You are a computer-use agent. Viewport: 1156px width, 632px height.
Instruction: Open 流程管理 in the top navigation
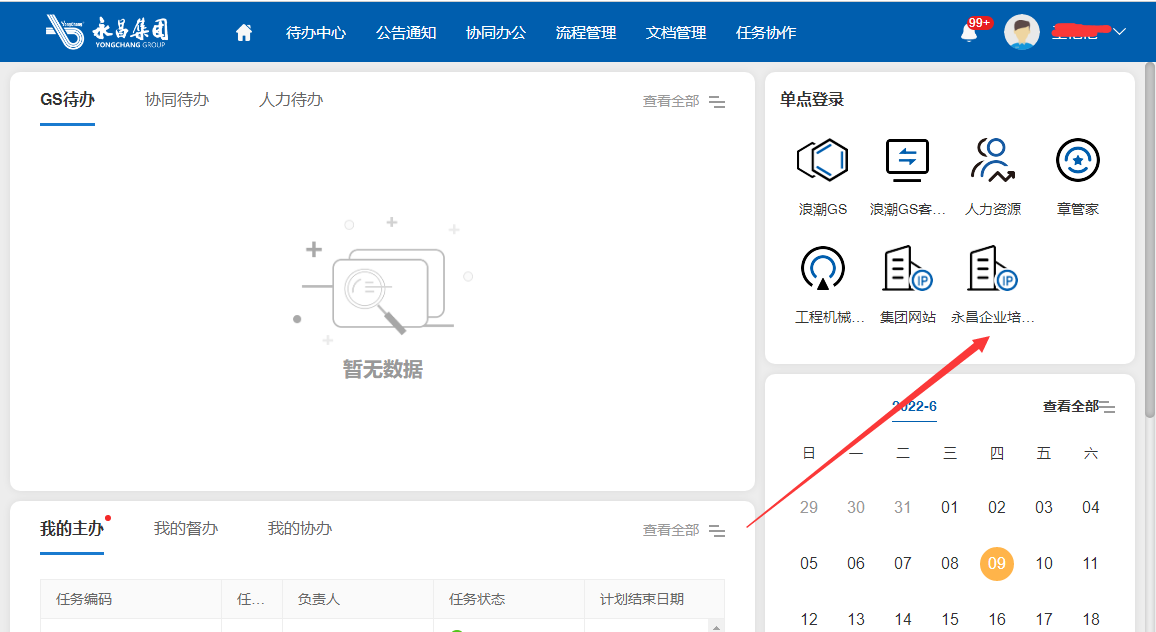pos(586,32)
